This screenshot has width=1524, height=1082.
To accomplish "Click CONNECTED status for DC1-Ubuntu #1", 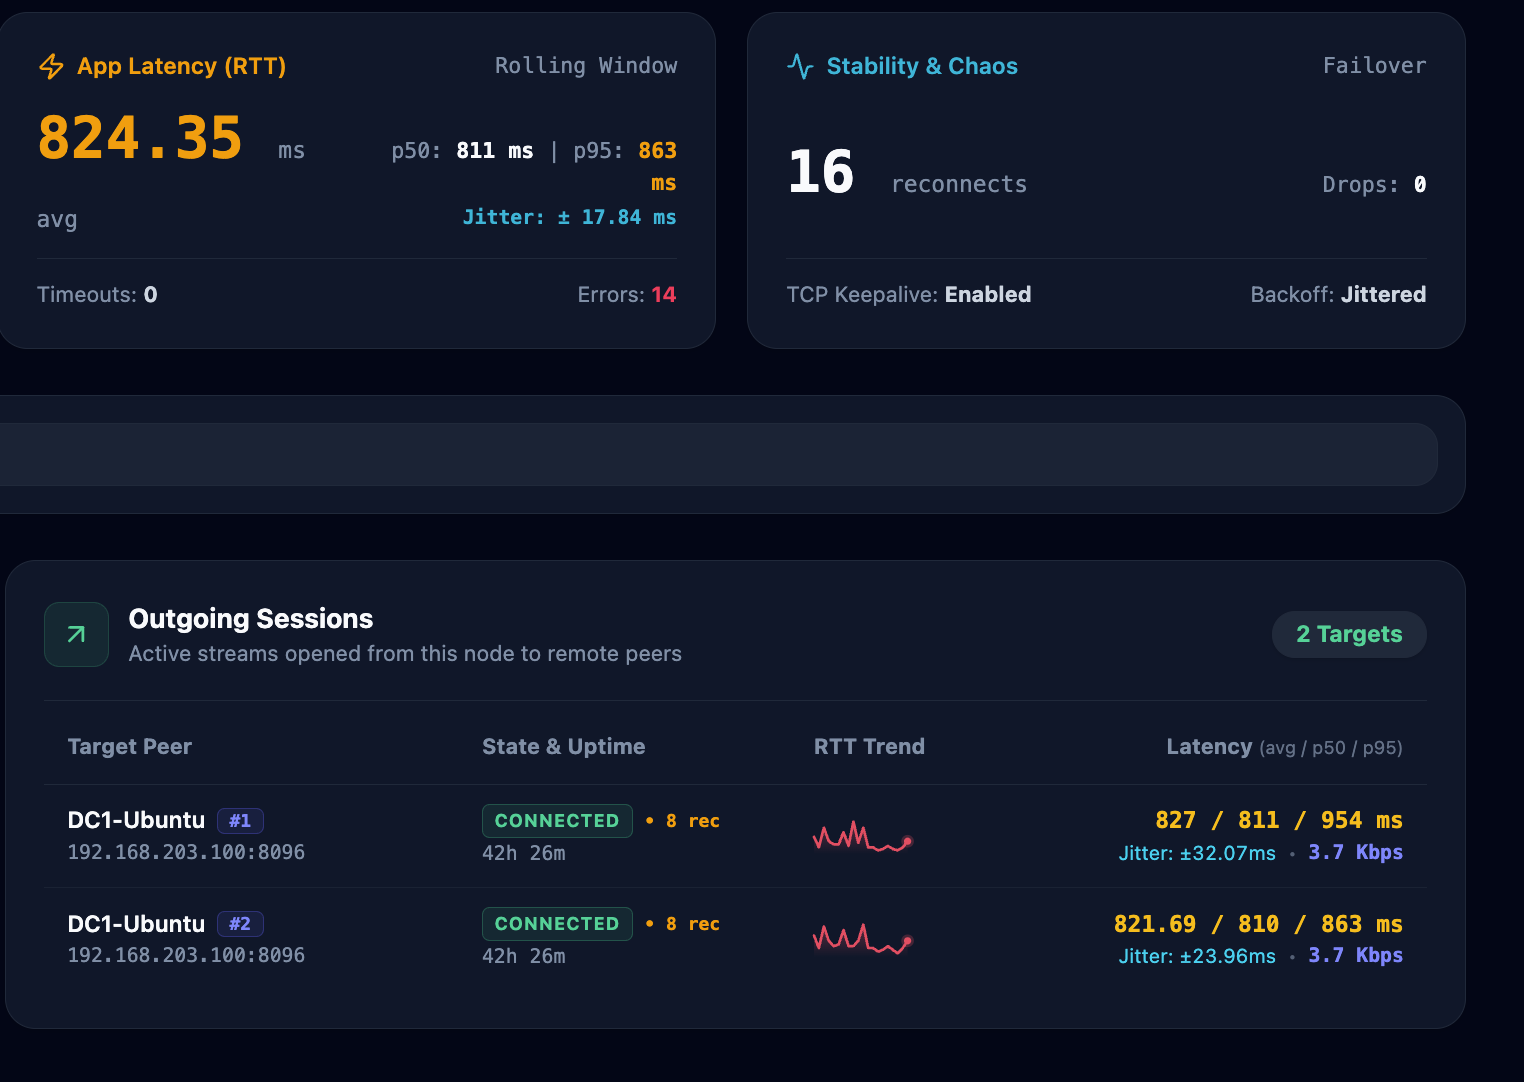I will [x=557, y=821].
